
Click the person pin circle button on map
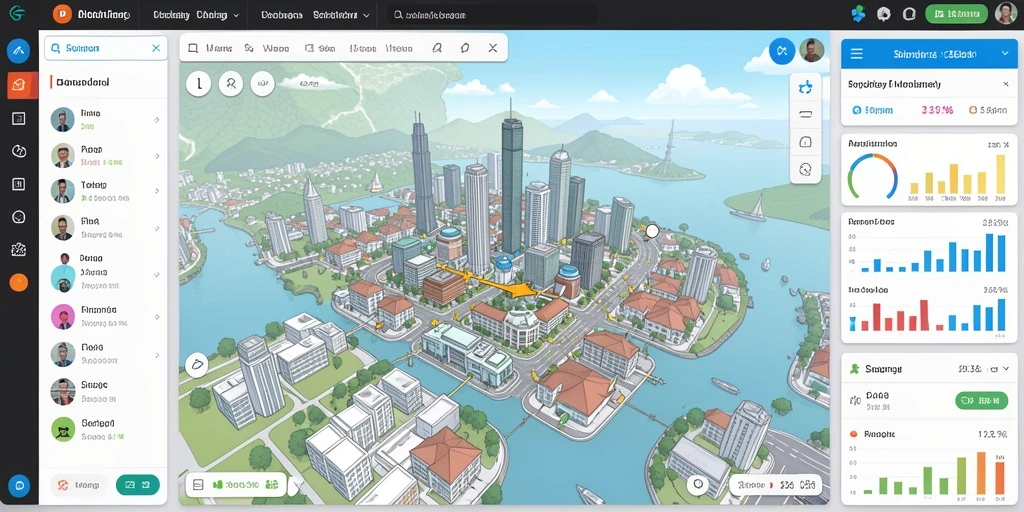tap(231, 84)
